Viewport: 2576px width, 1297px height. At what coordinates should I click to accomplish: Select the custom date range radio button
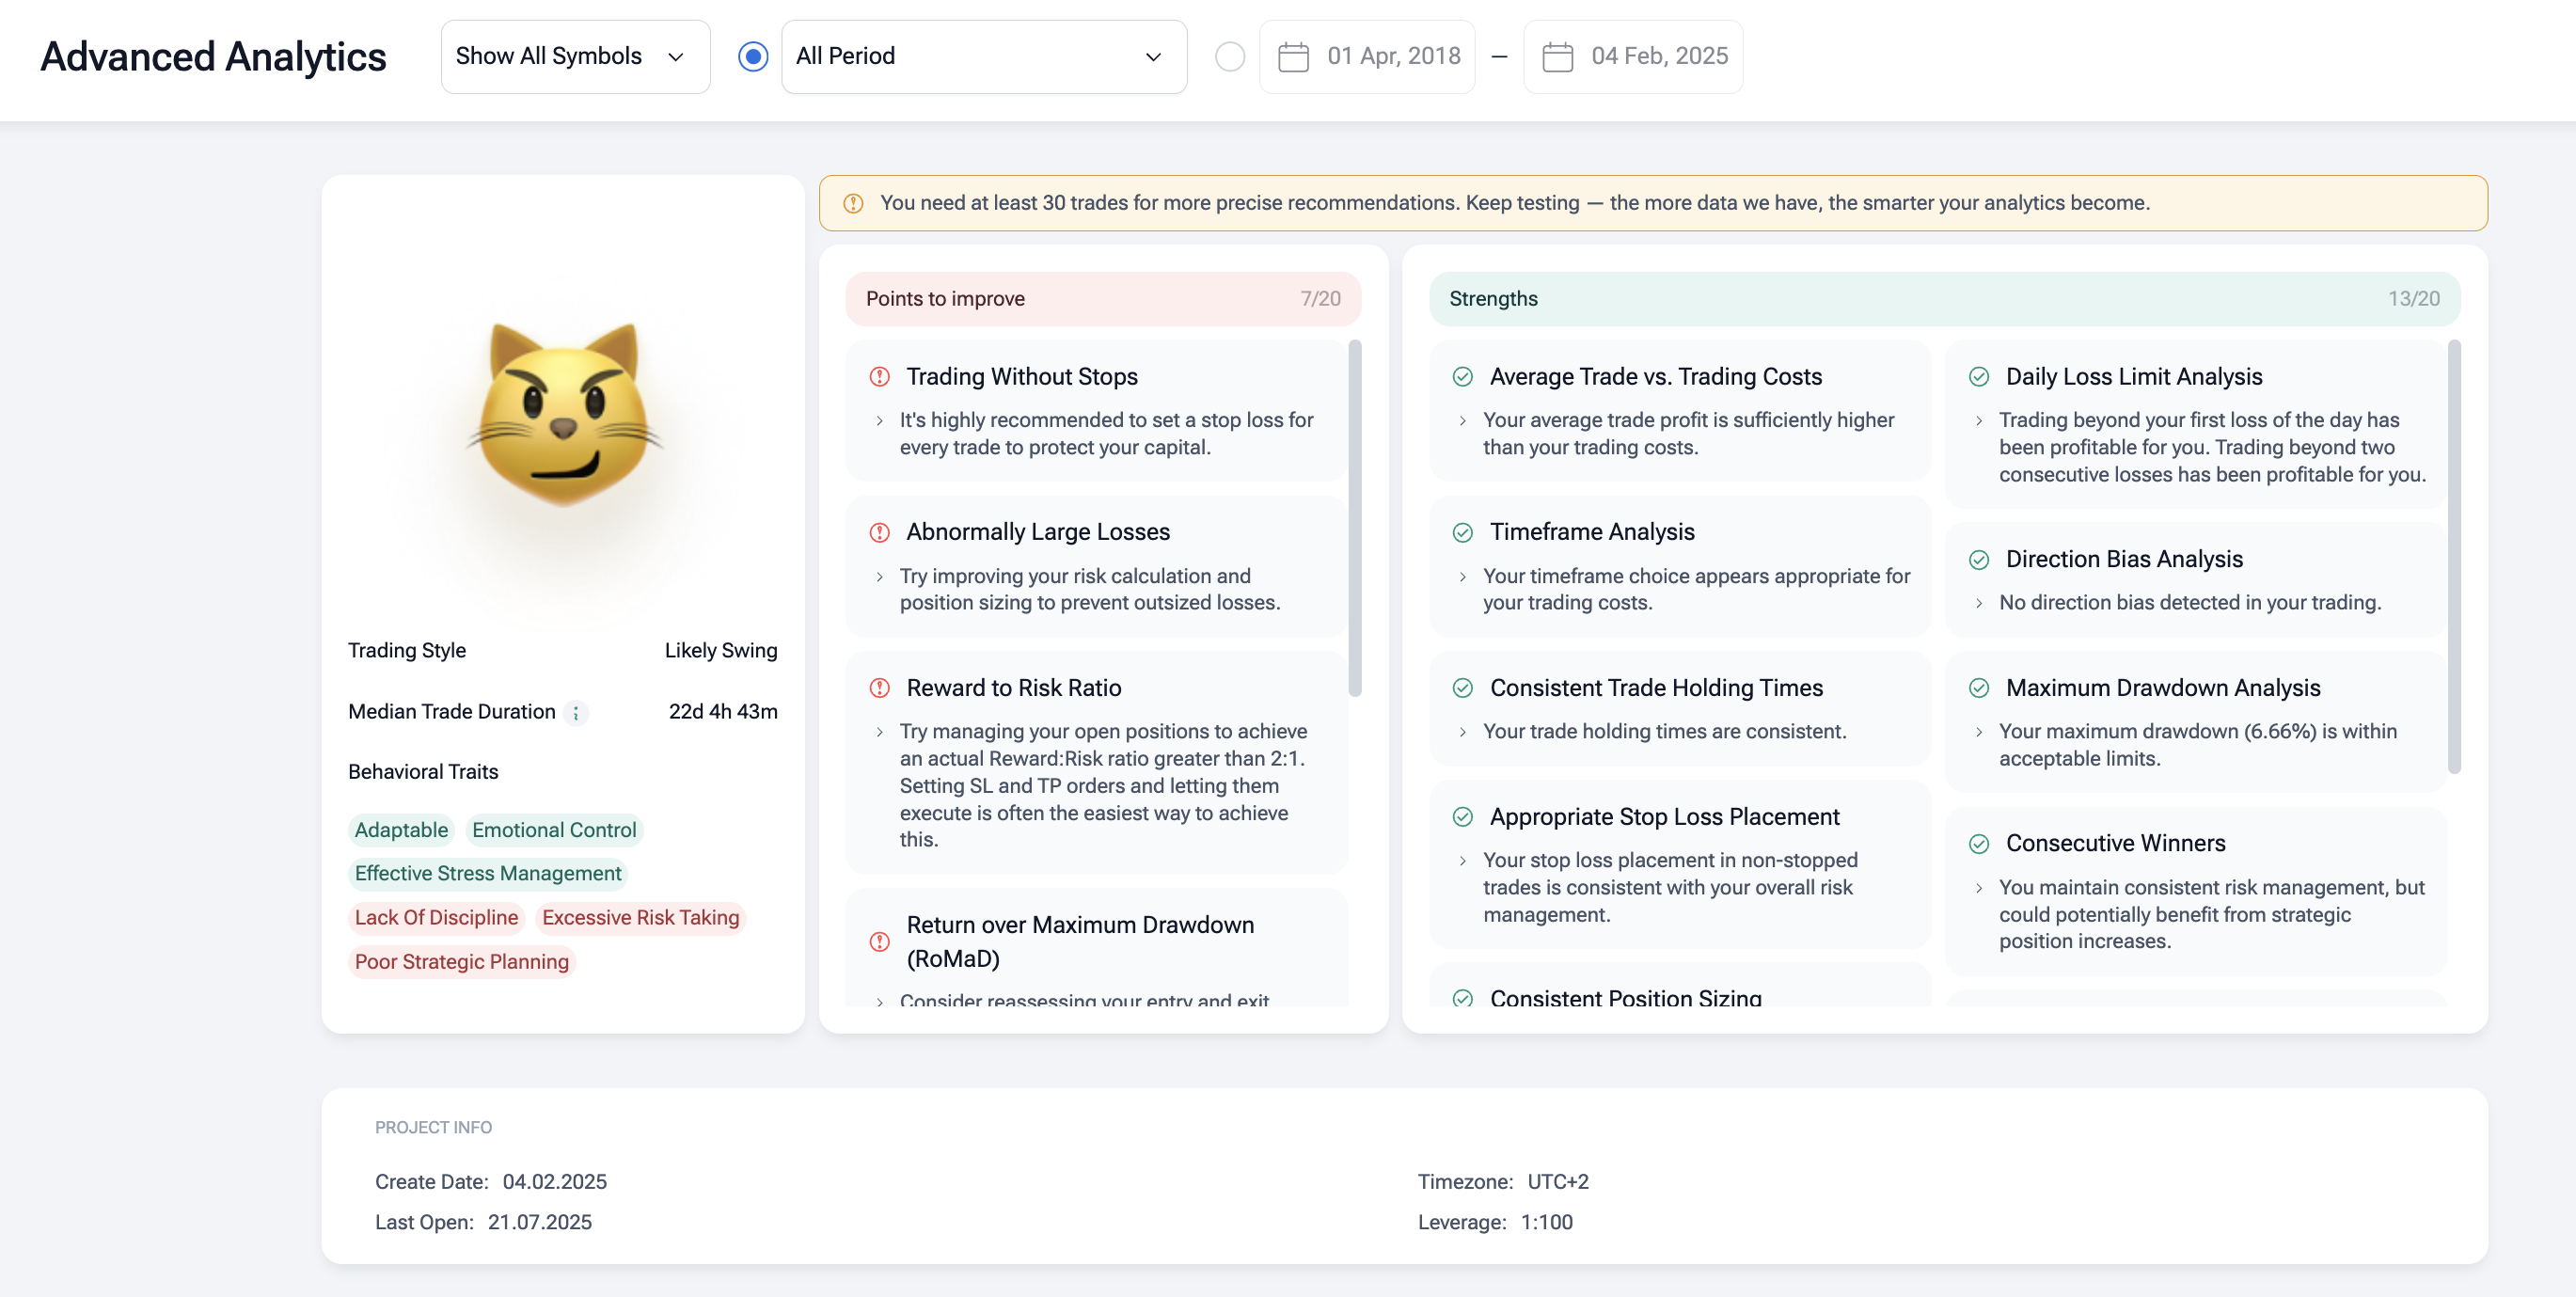(1229, 57)
